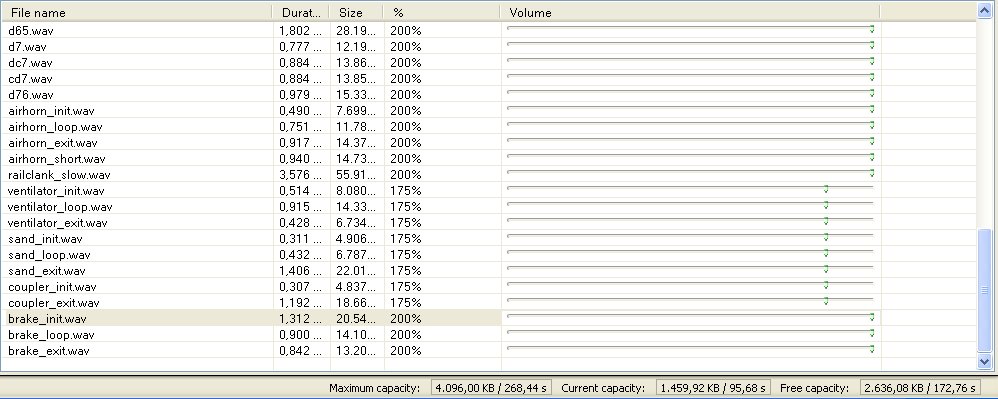
Task: Select the brake_exit.wav file
Action: [x=48, y=351]
